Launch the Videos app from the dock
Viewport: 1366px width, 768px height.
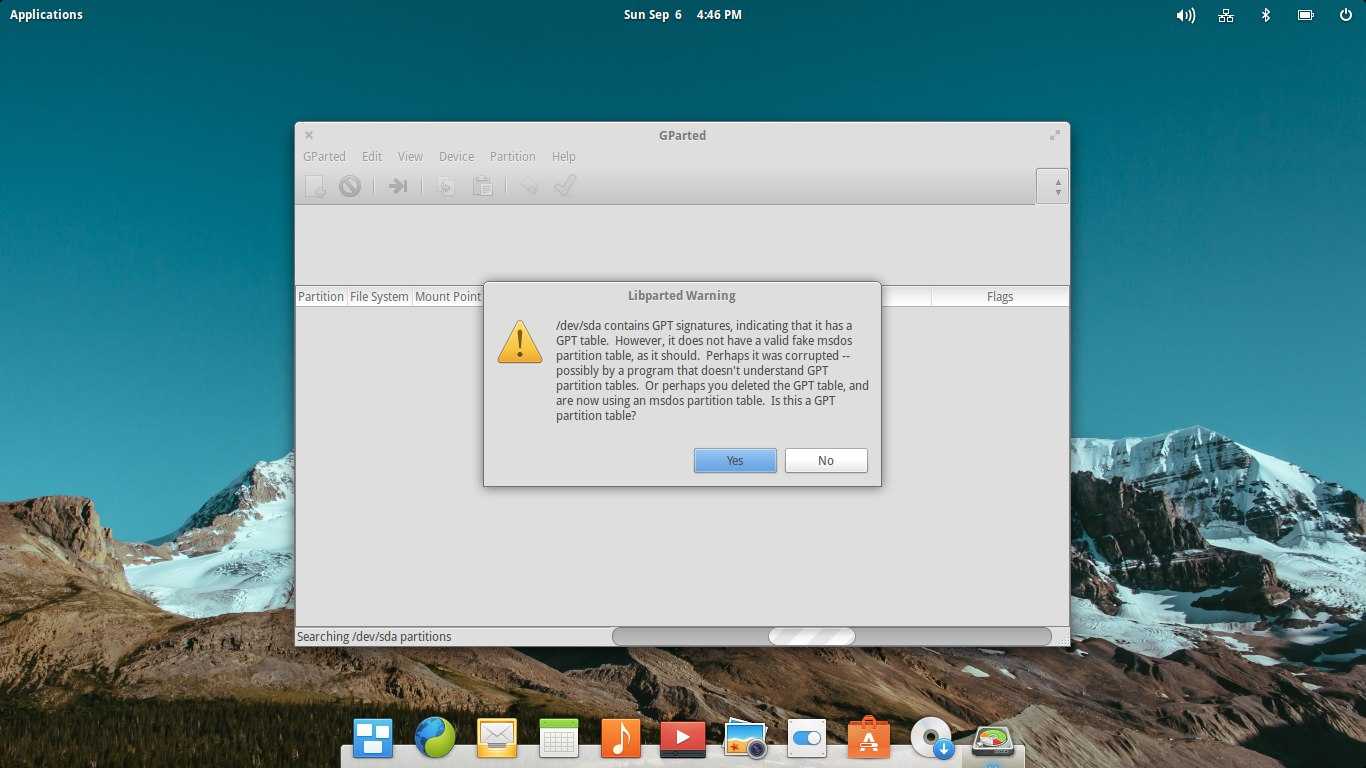point(683,739)
